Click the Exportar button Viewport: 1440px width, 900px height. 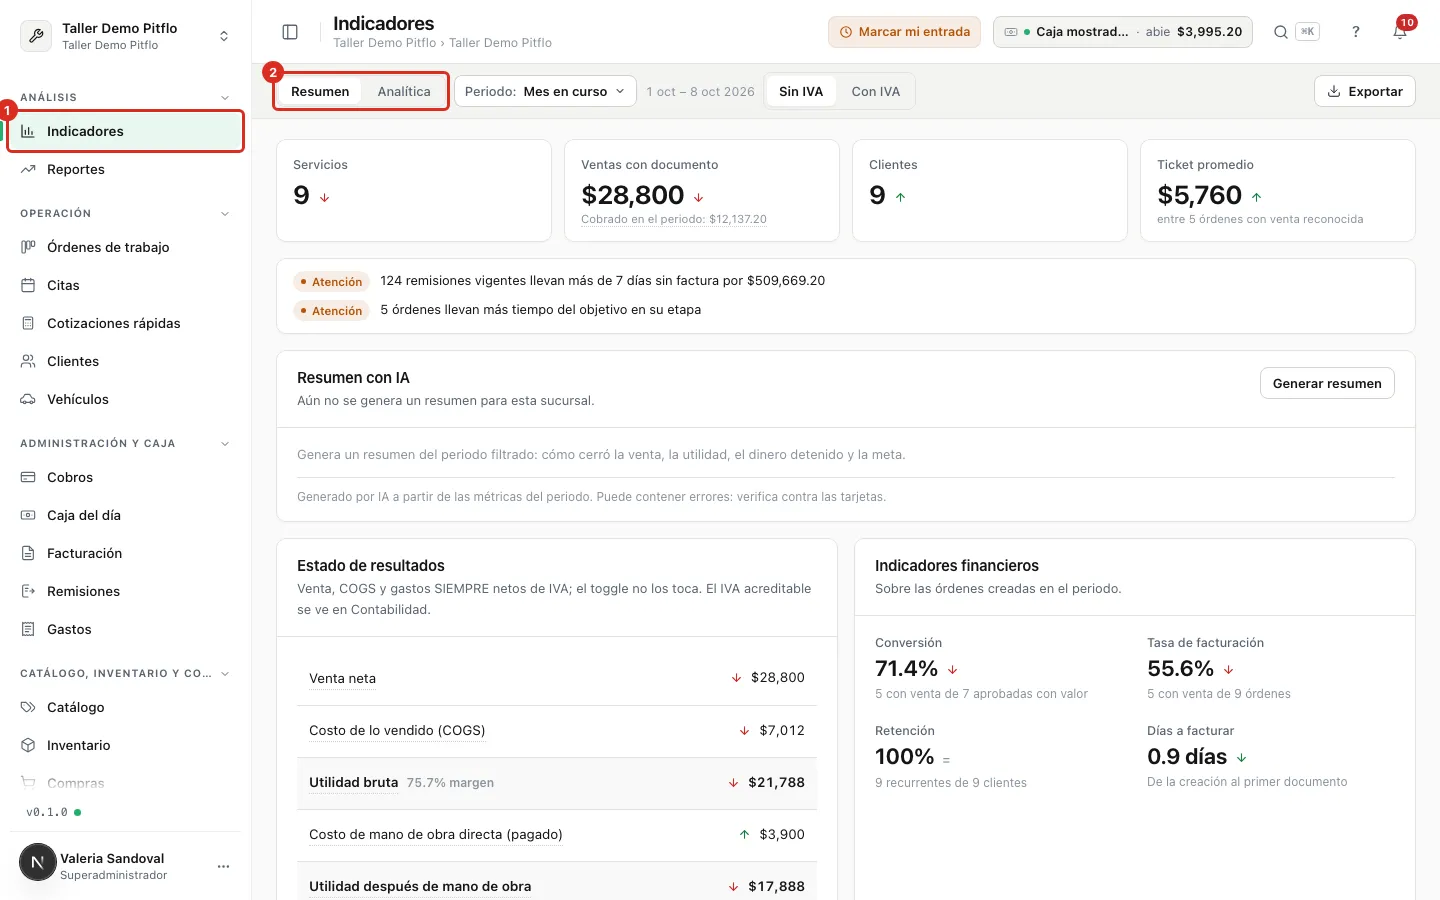coord(1365,91)
